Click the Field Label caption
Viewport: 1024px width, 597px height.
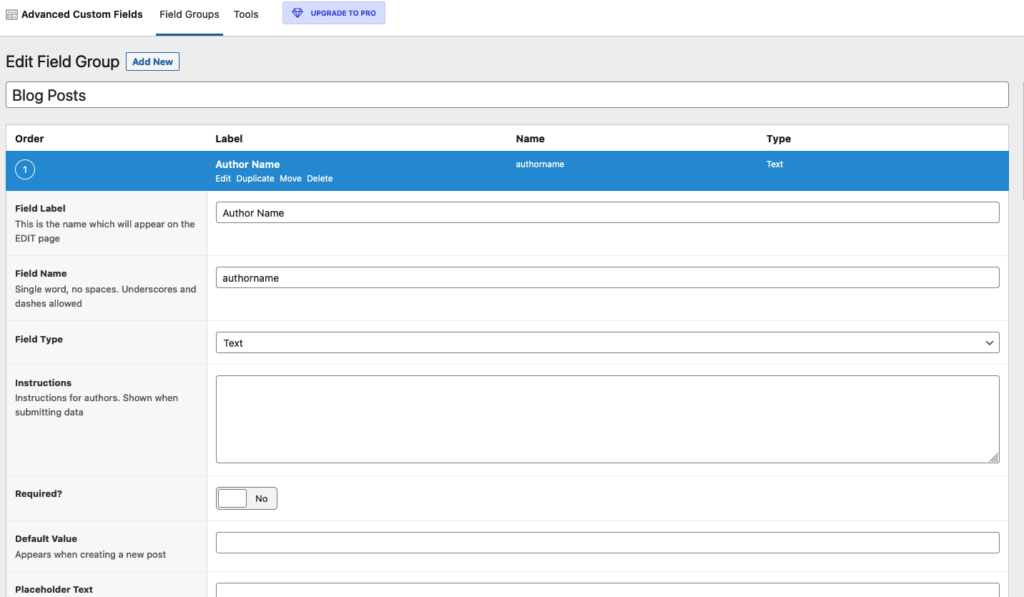point(40,208)
